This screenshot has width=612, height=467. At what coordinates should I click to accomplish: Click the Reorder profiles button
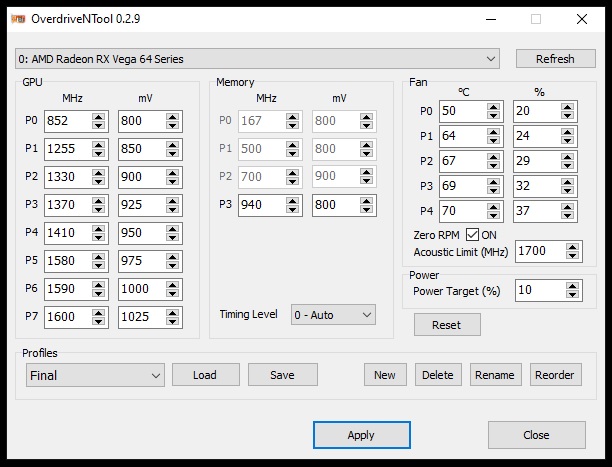[555, 375]
